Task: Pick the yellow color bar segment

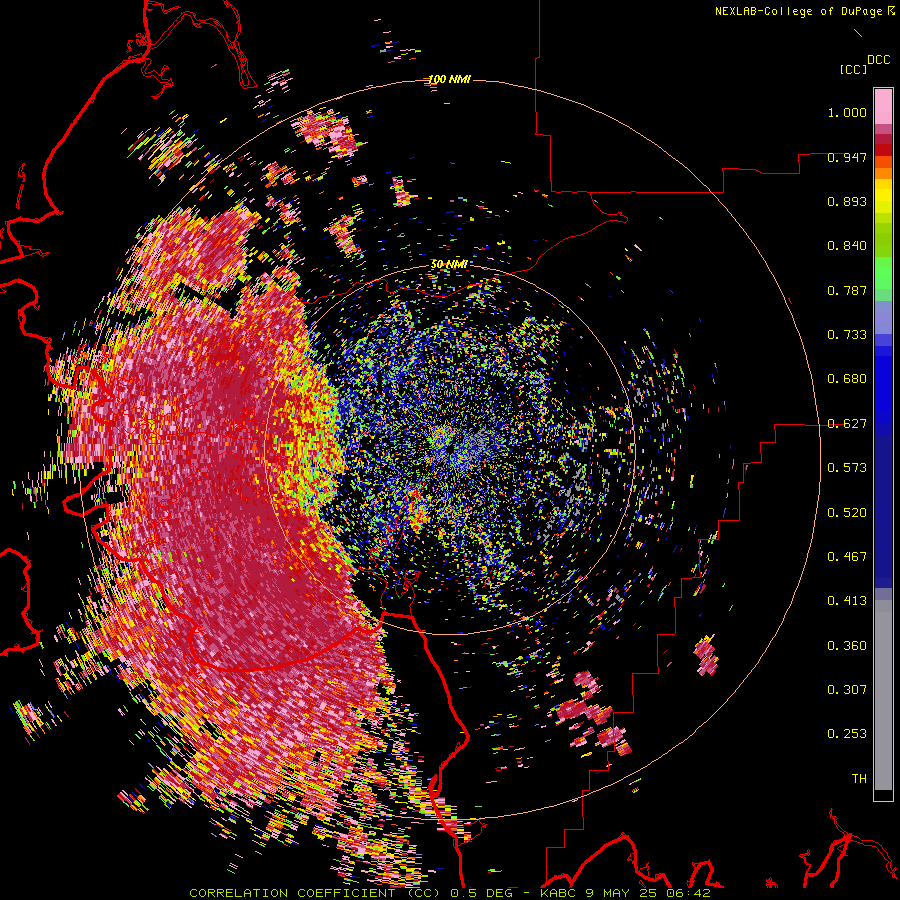Action: pyautogui.click(x=883, y=197)
